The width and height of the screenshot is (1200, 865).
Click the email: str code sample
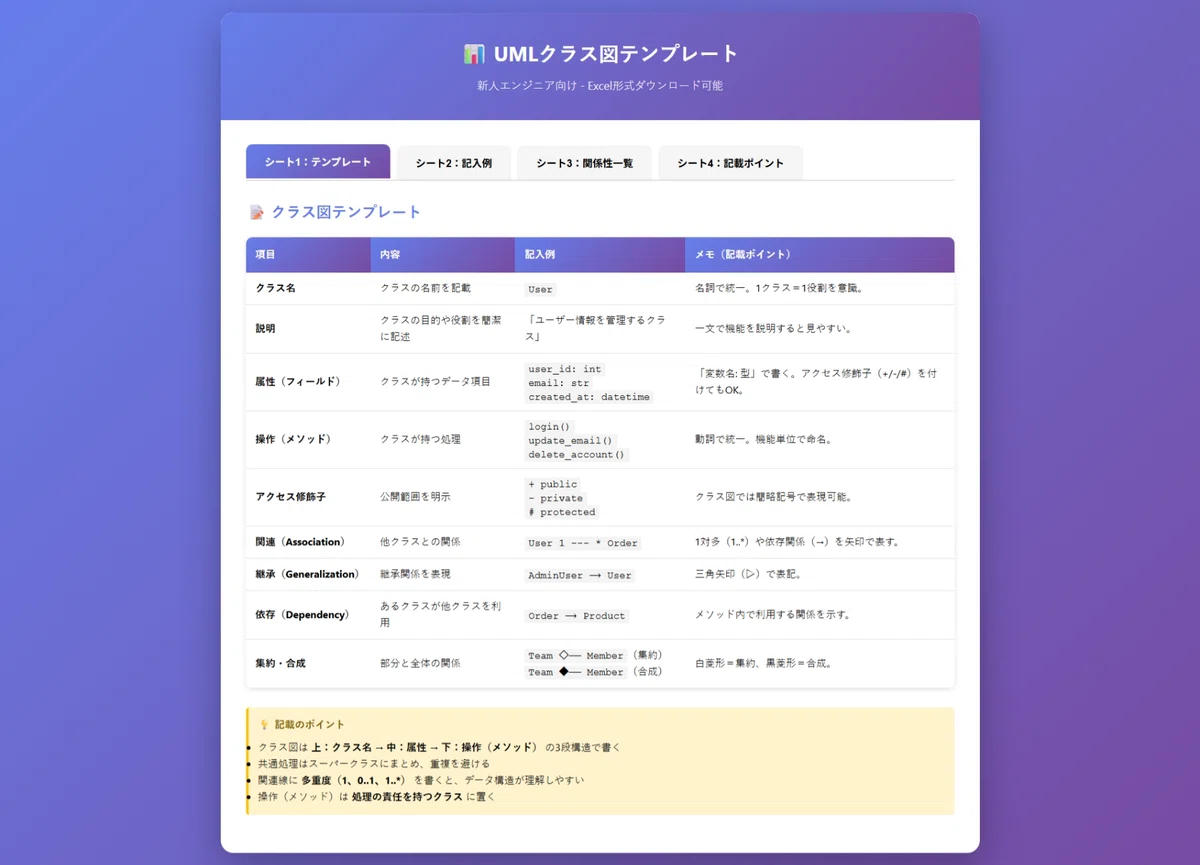coord(559,383)
